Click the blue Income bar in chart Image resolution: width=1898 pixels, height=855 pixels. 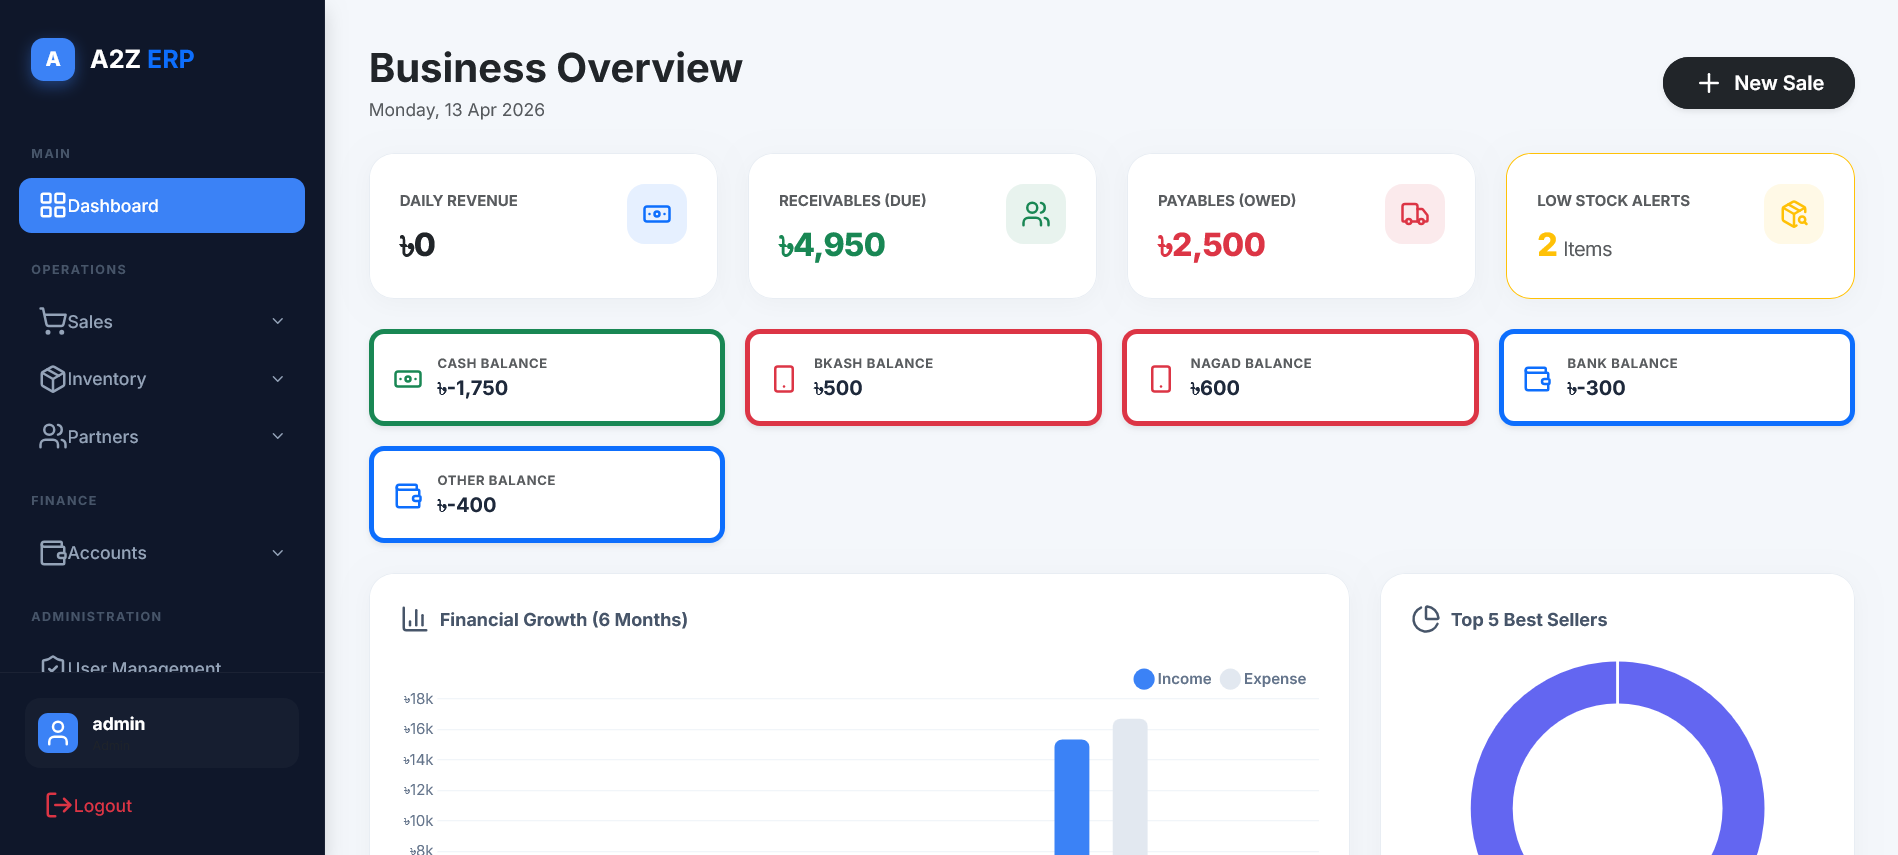coord(1072,797)
